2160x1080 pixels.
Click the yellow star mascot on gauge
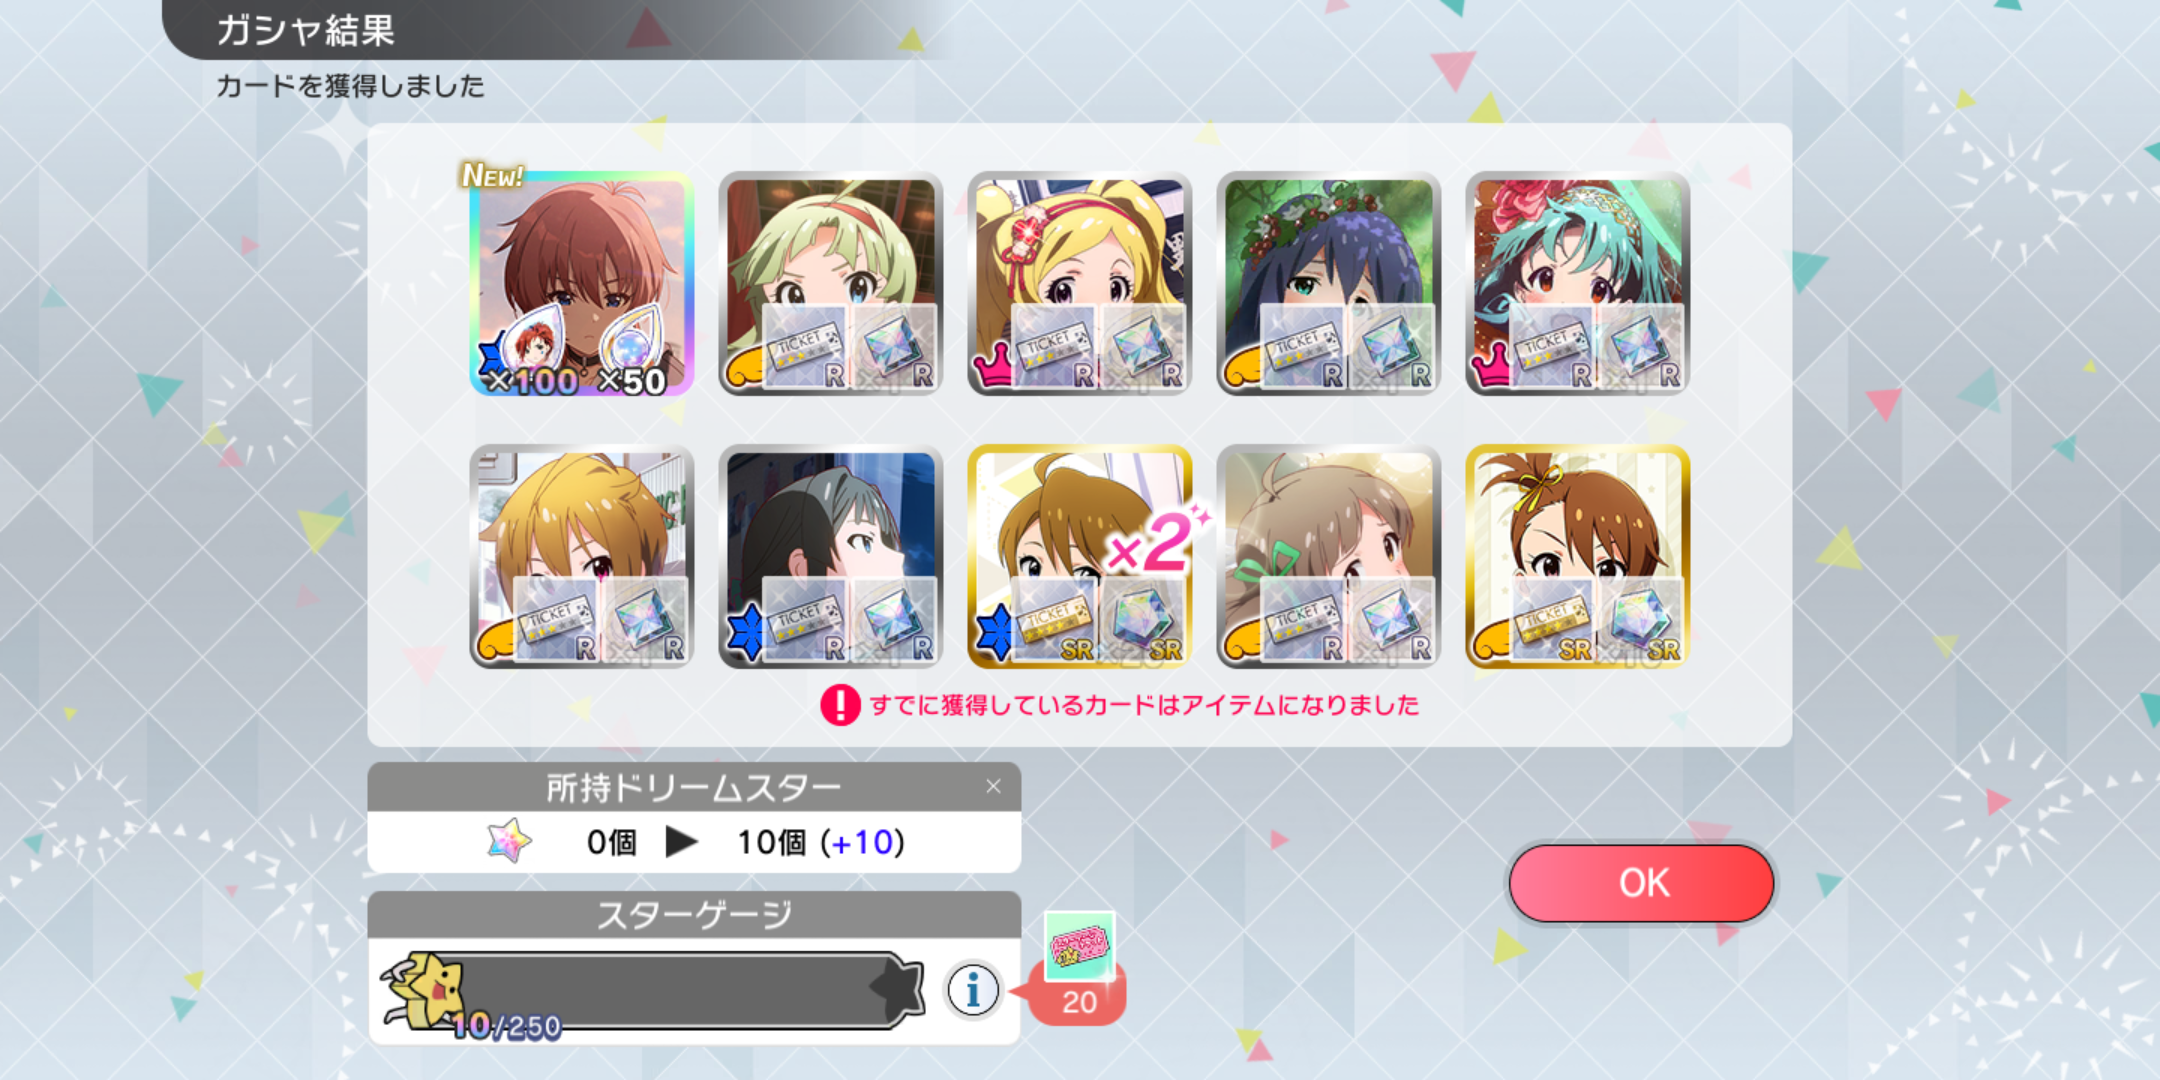pyautogui.click(x=425, y=990)
